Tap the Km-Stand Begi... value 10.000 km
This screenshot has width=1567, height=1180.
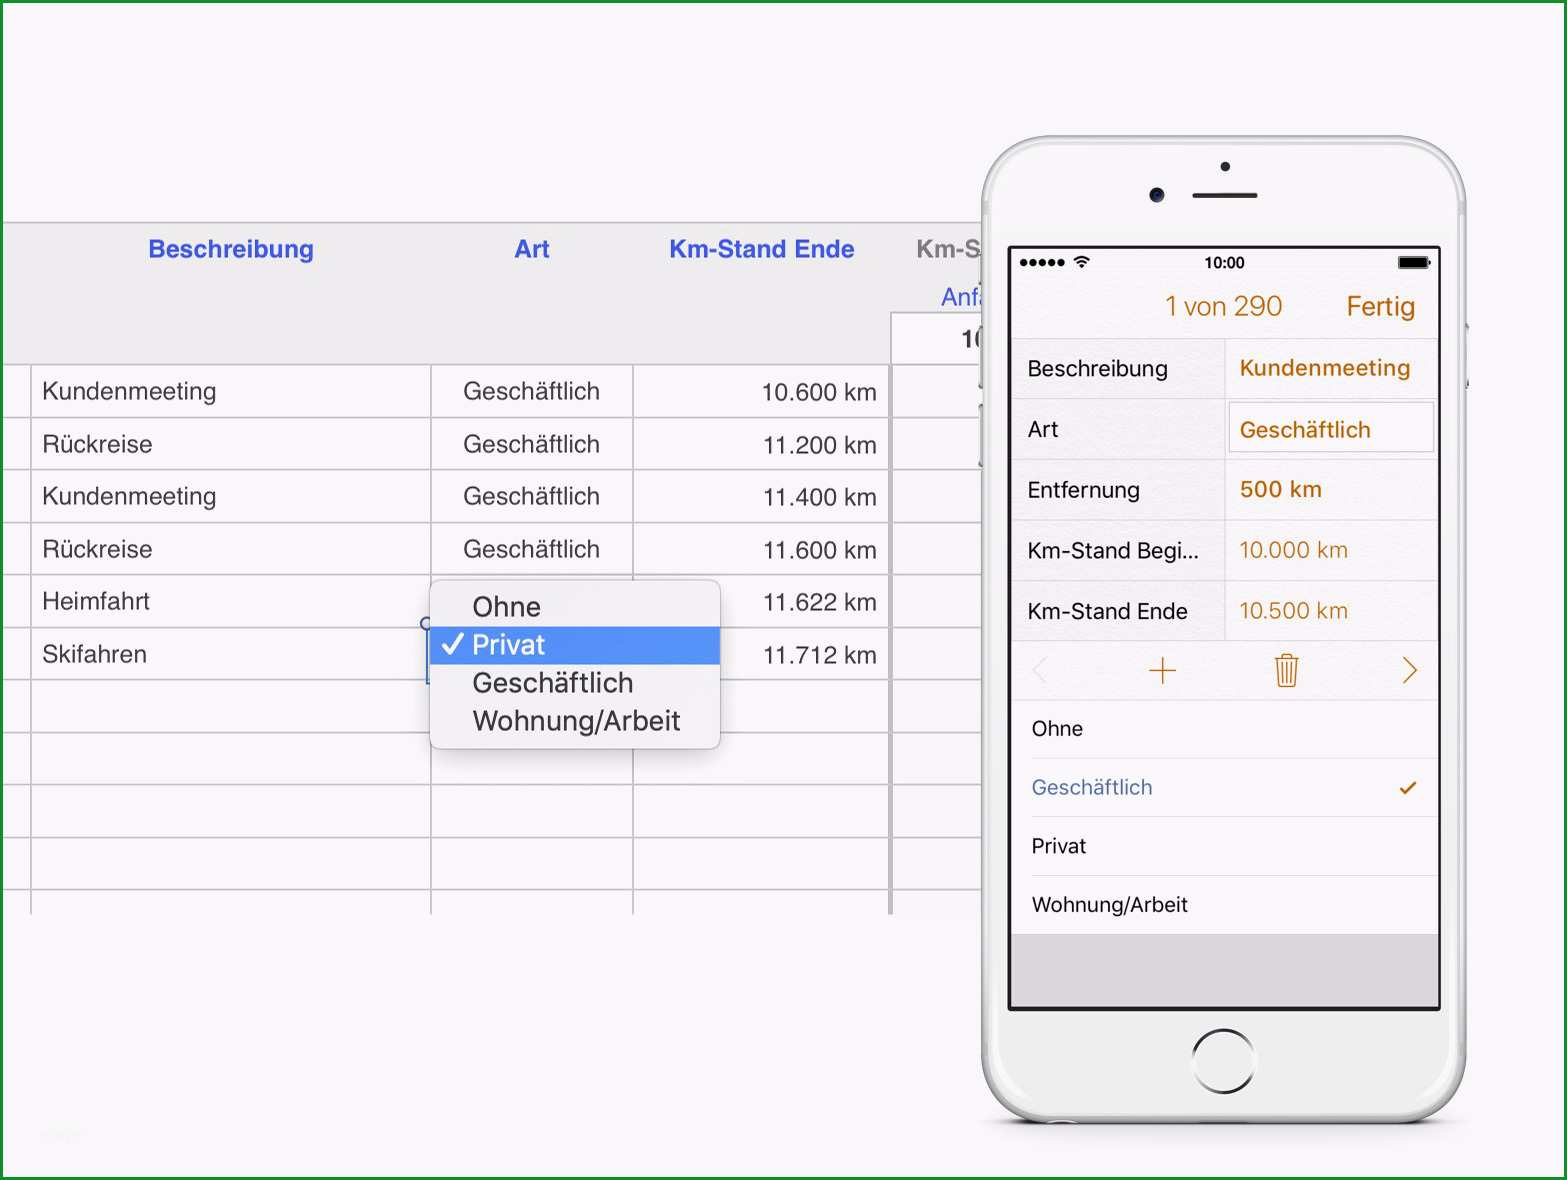pos(1331,550)
